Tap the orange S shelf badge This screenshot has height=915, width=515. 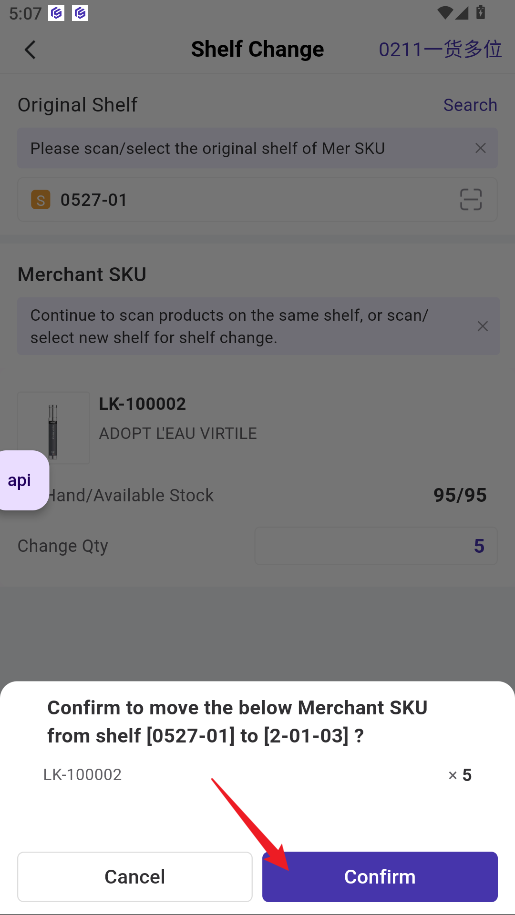[x=40, y=200]
